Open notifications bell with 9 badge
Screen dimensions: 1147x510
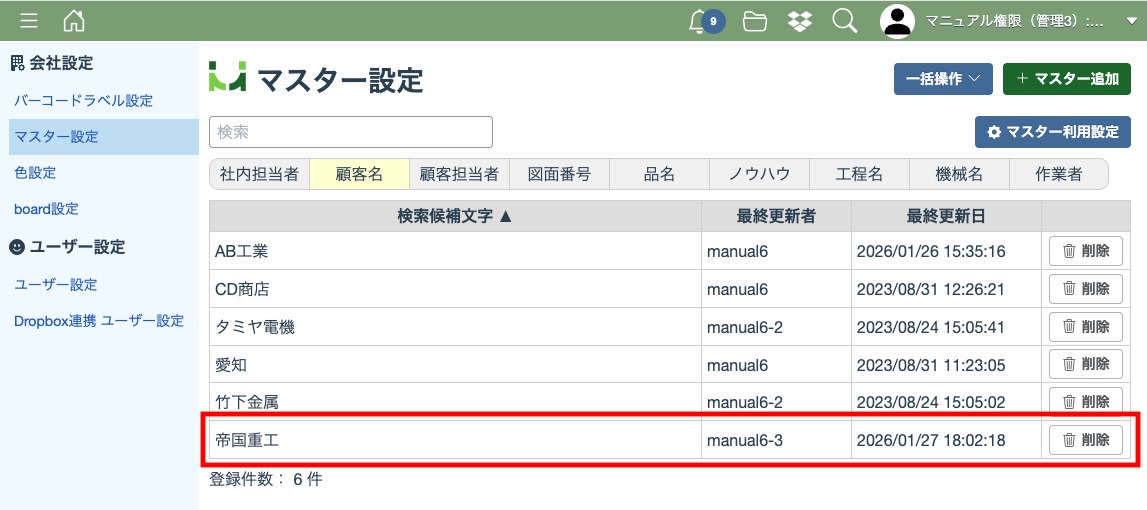pos(700,21)
